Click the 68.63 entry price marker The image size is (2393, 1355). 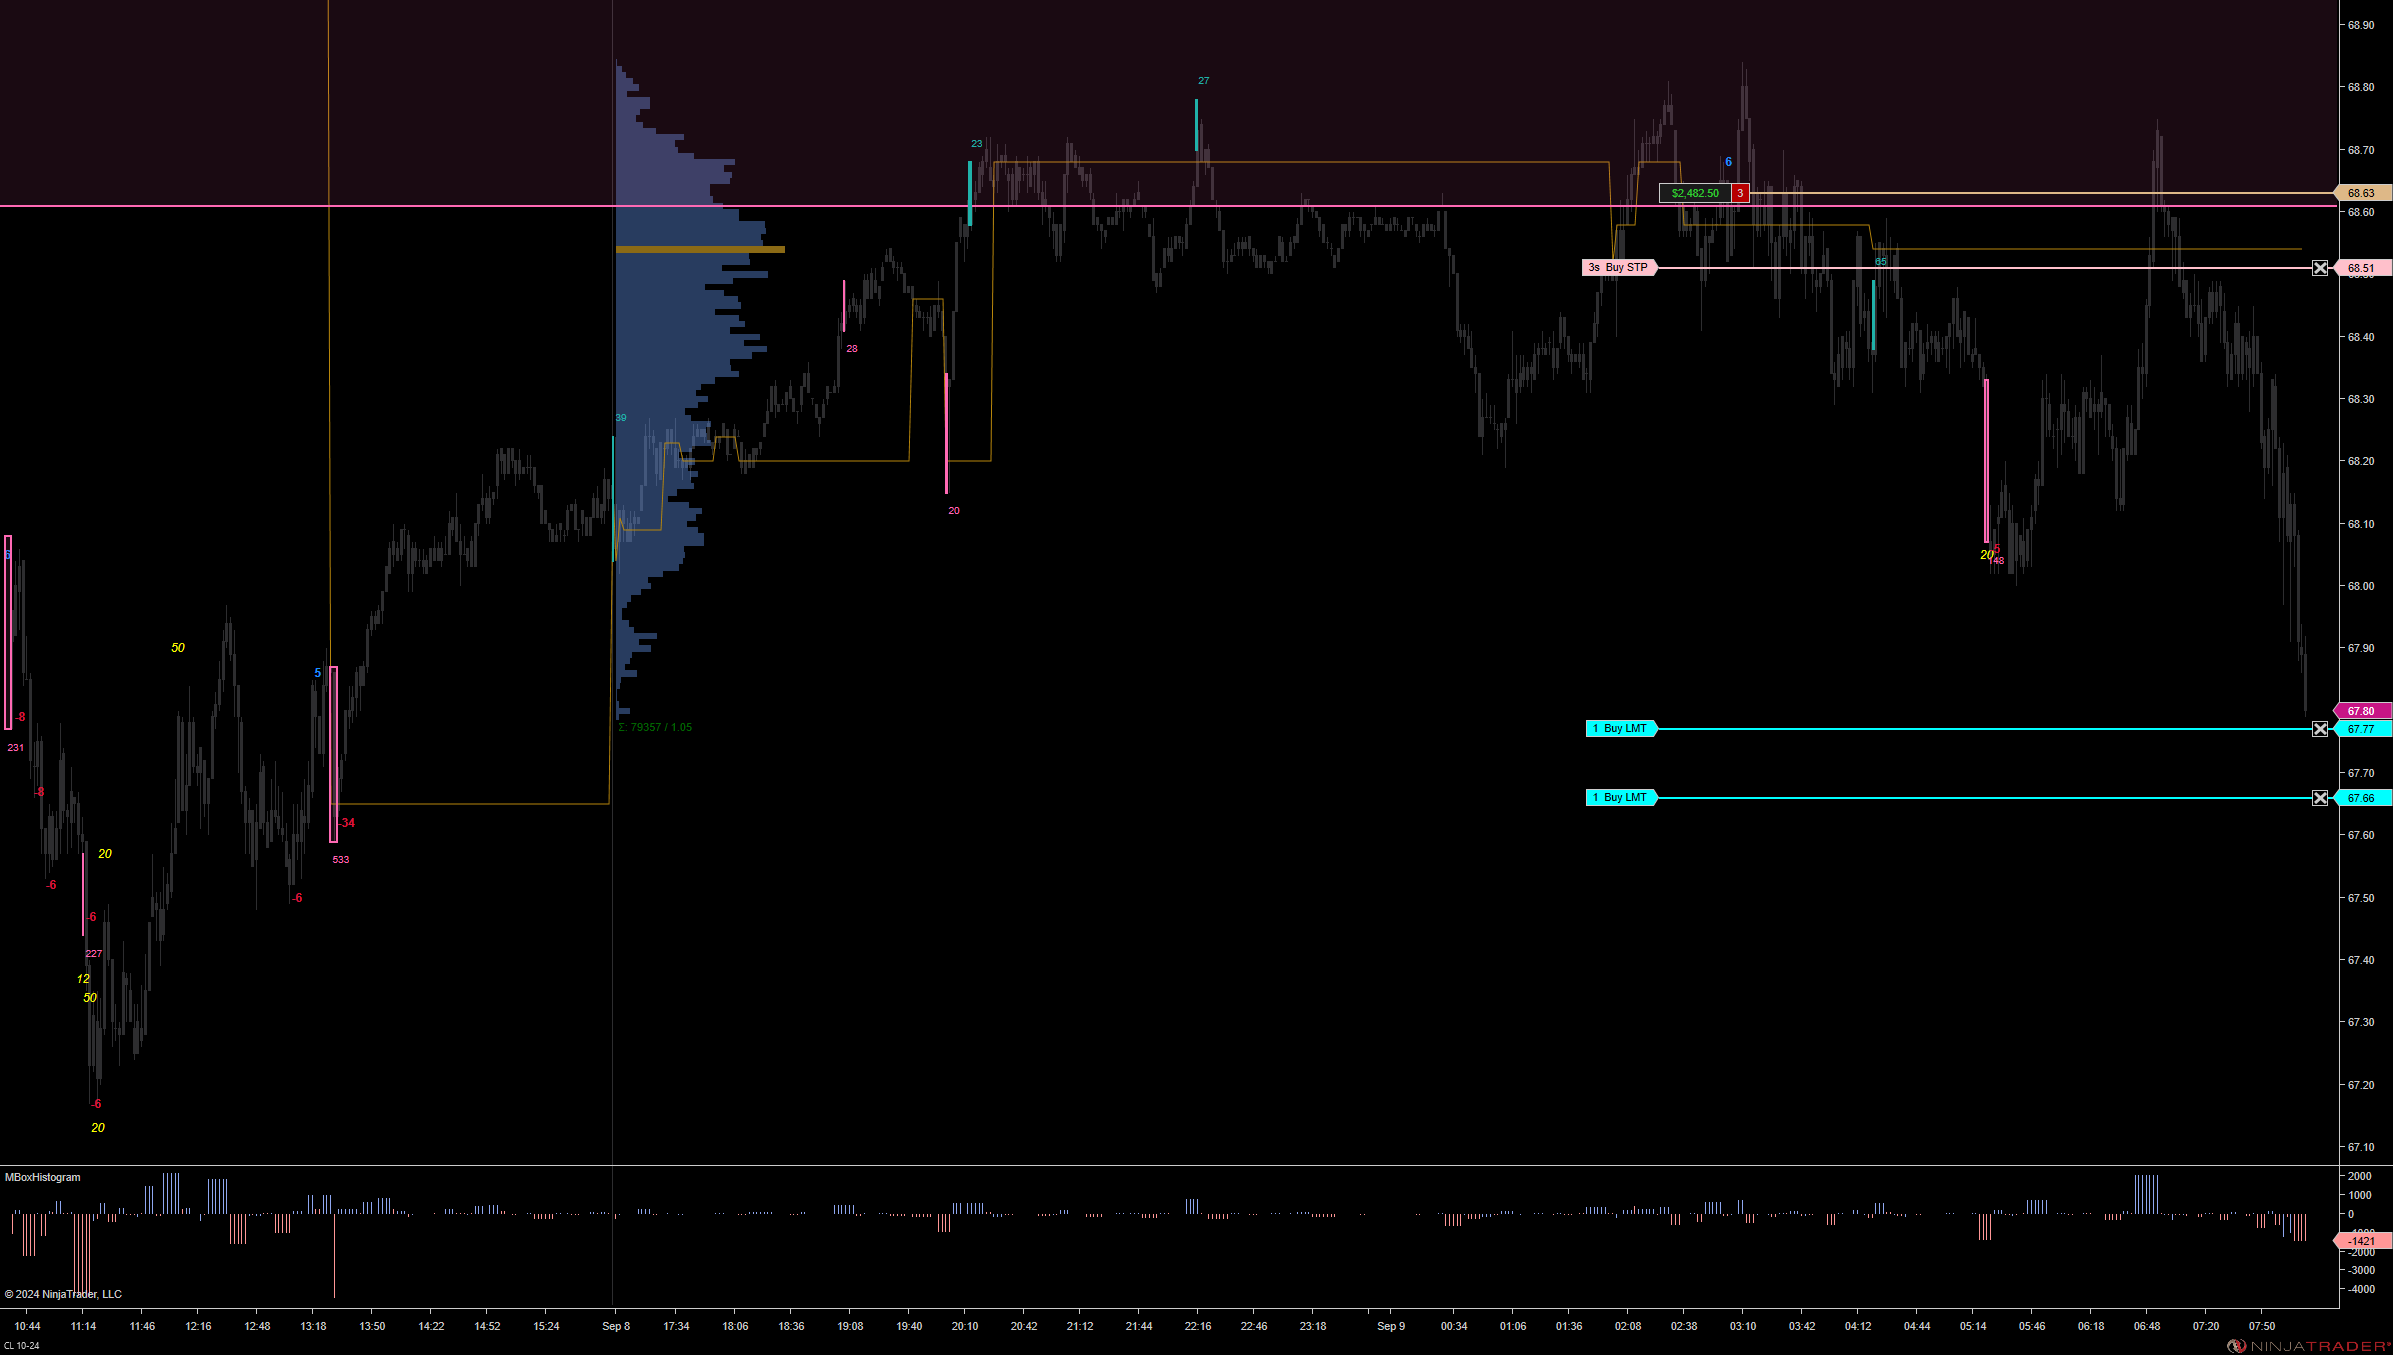(x=2362, y=193)
